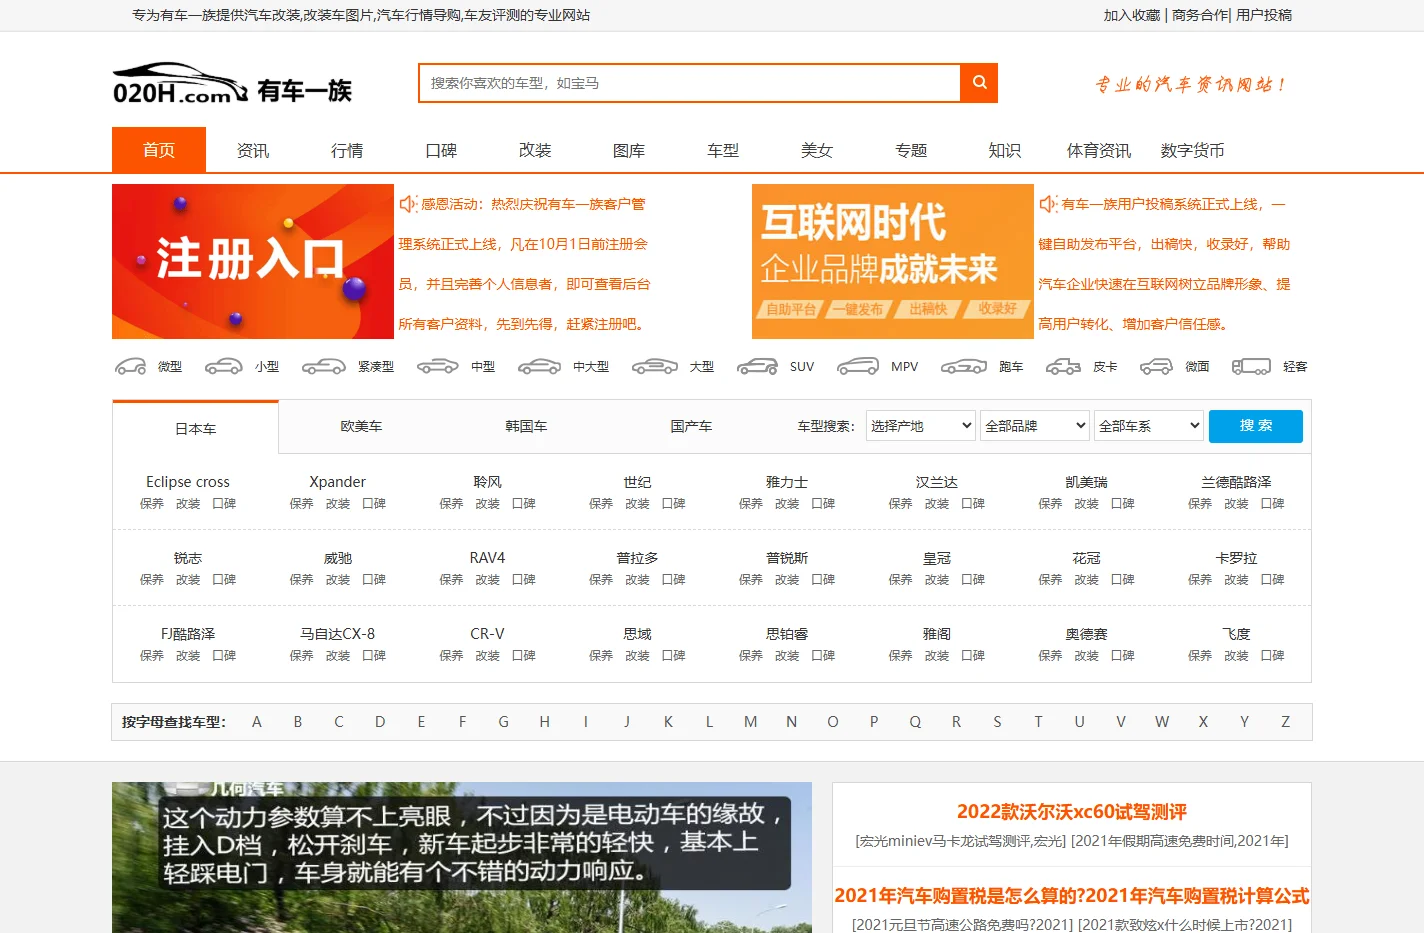This screenshot has width=1424, height=933.
Task: Open the 几何汽车 featured photo
Action: coord(462,858)
